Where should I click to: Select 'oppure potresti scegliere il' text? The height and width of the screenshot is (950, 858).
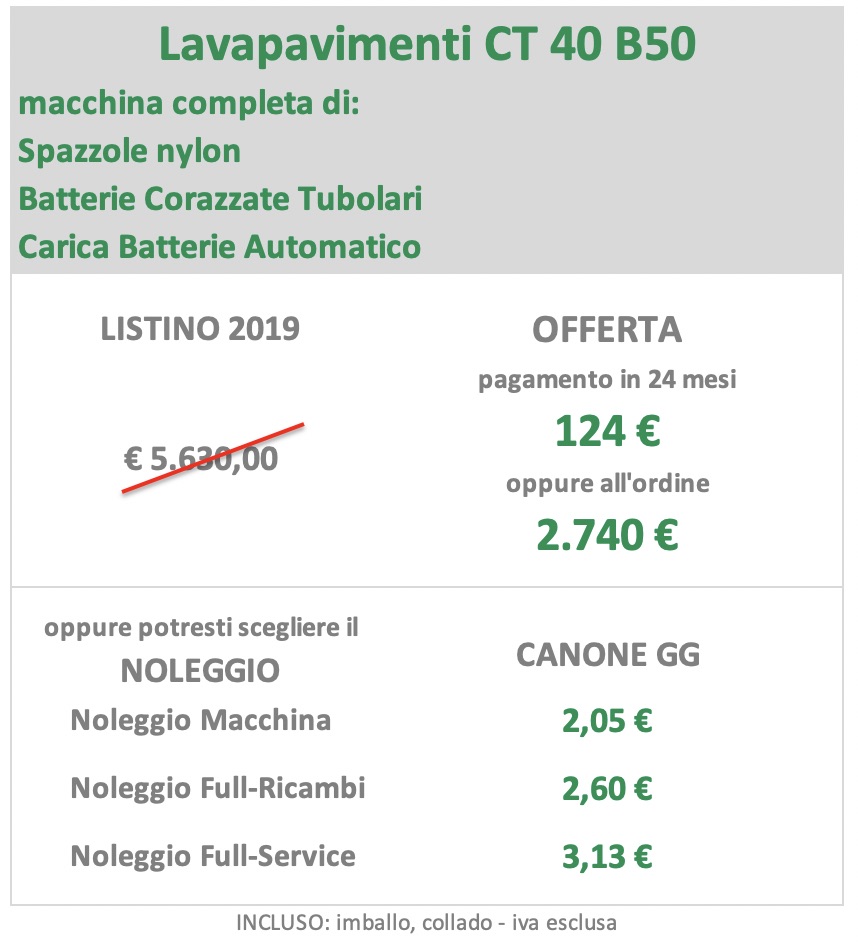pos(201,628)
